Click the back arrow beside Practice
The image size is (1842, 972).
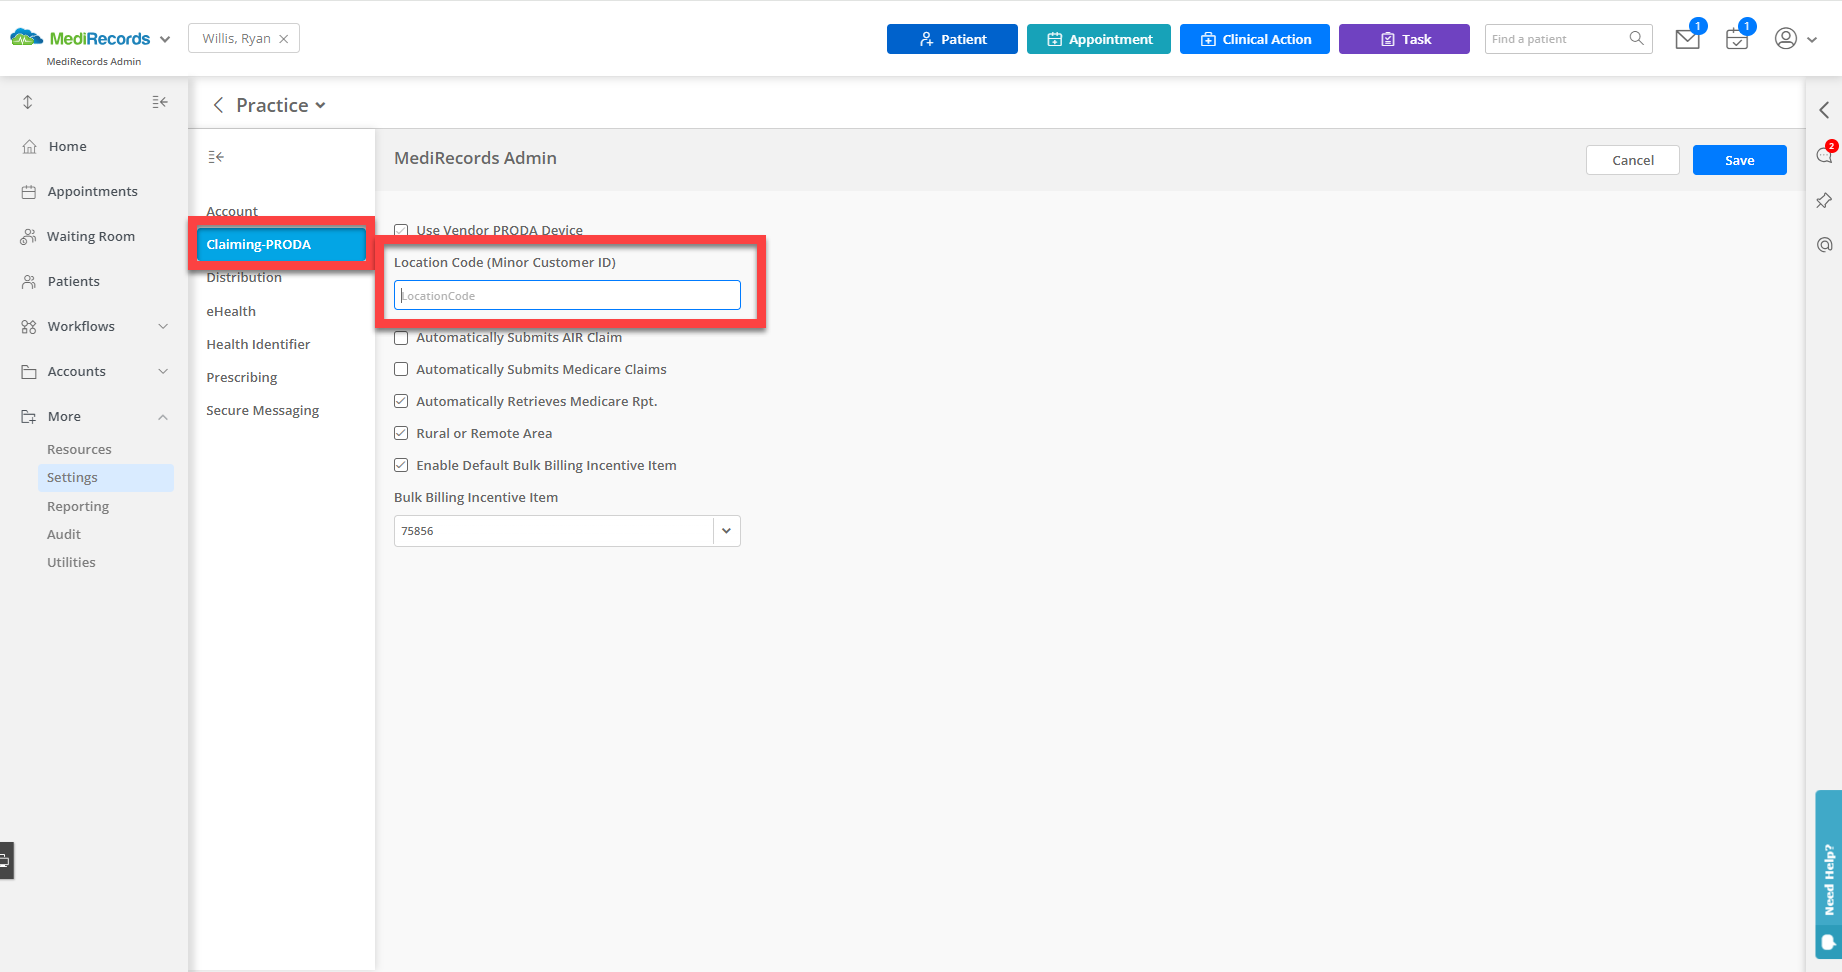(218, 105)
